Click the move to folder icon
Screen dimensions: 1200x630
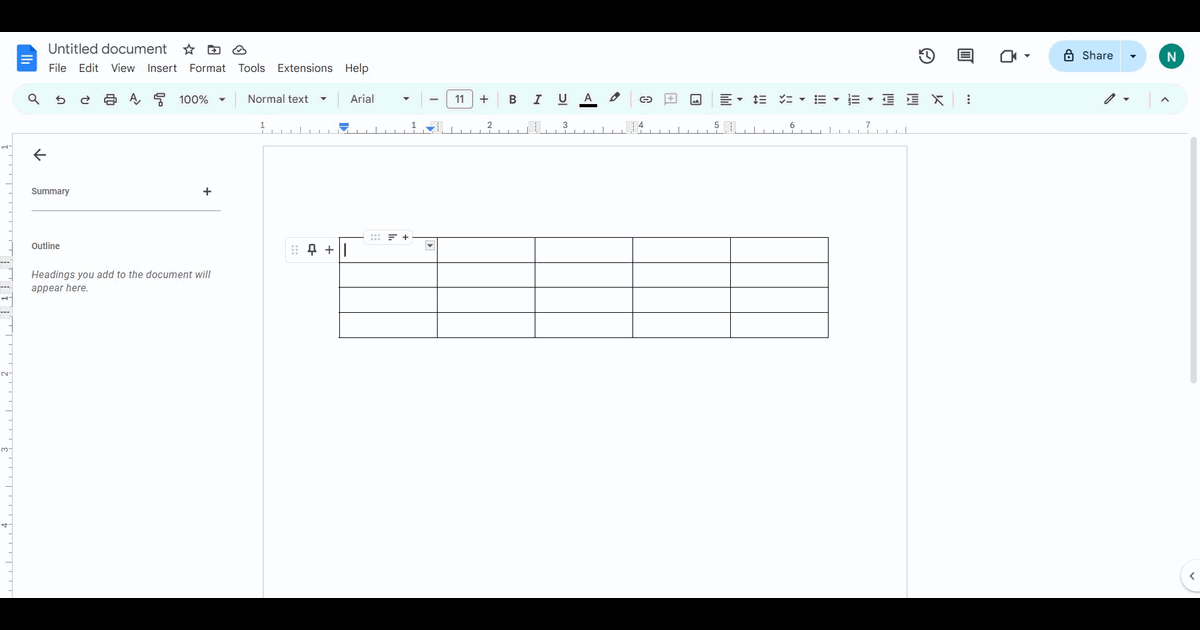(214, 49)
